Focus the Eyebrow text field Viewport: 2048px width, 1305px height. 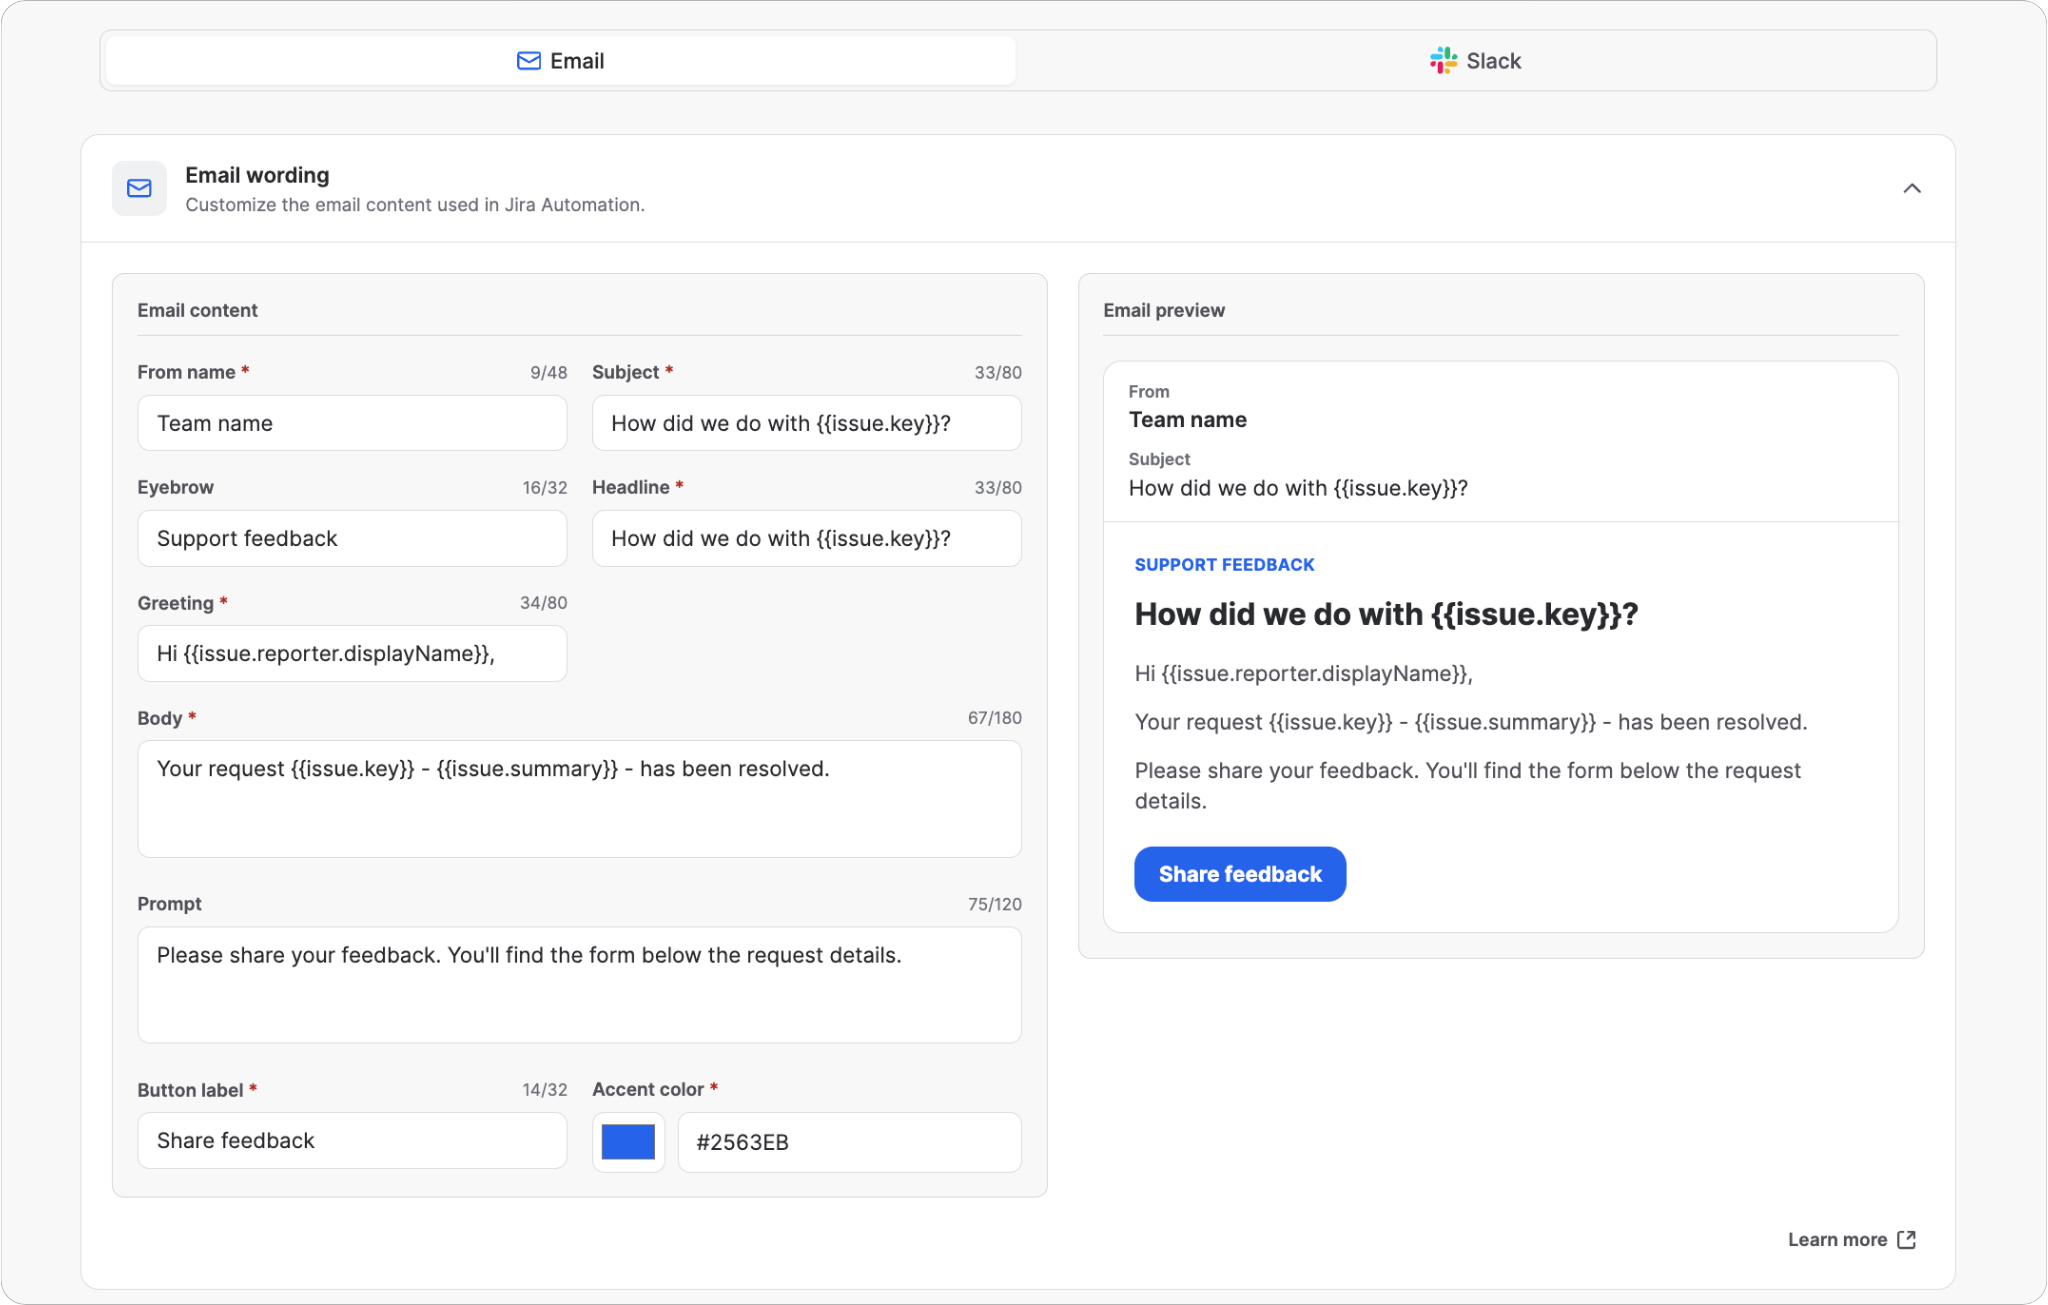[352, 538]
